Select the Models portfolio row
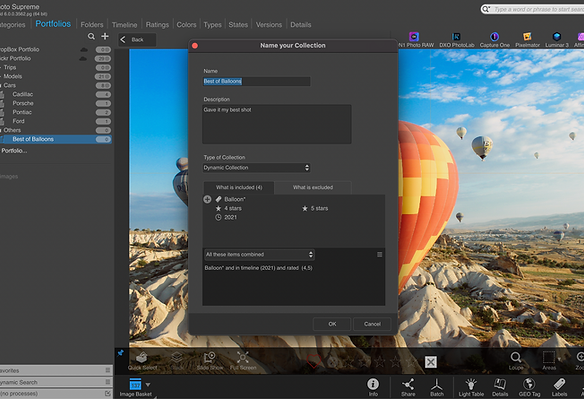Image resolution: width=584 pixels, height=399 pixels. point(56,76)
